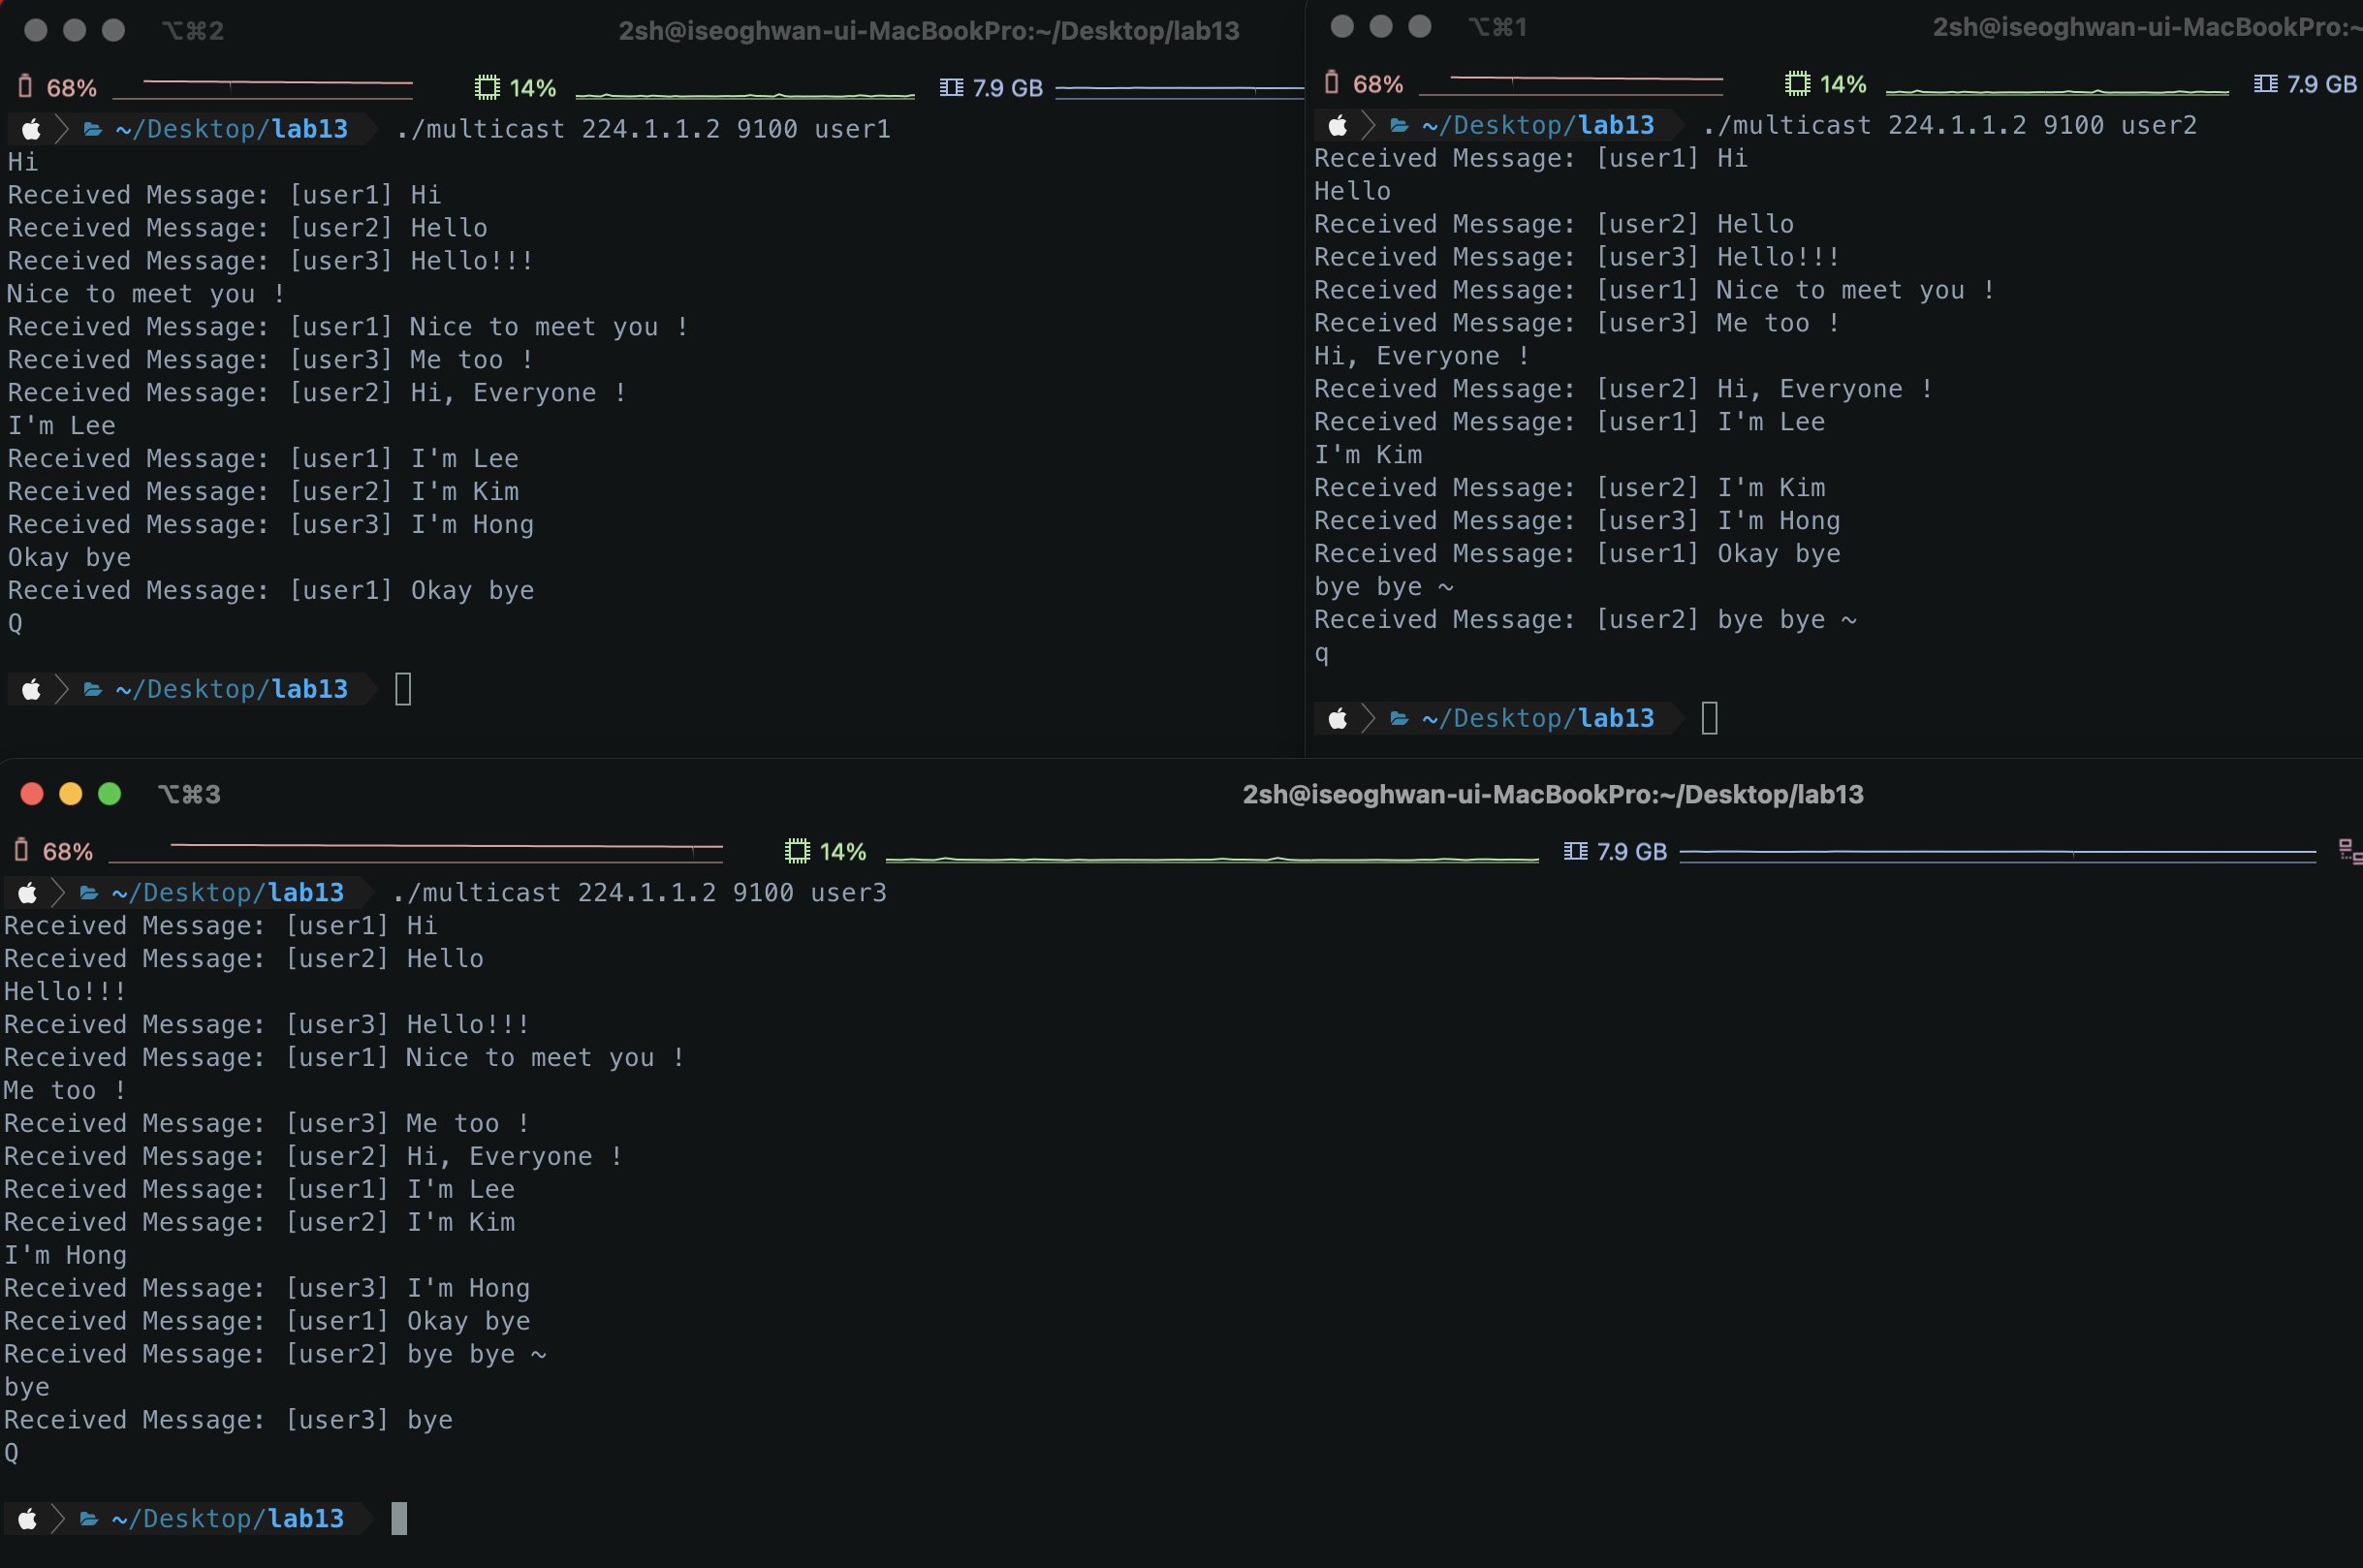Click the battery usage graph in bottom pane

pyautogui.click(x=415, y=851)
